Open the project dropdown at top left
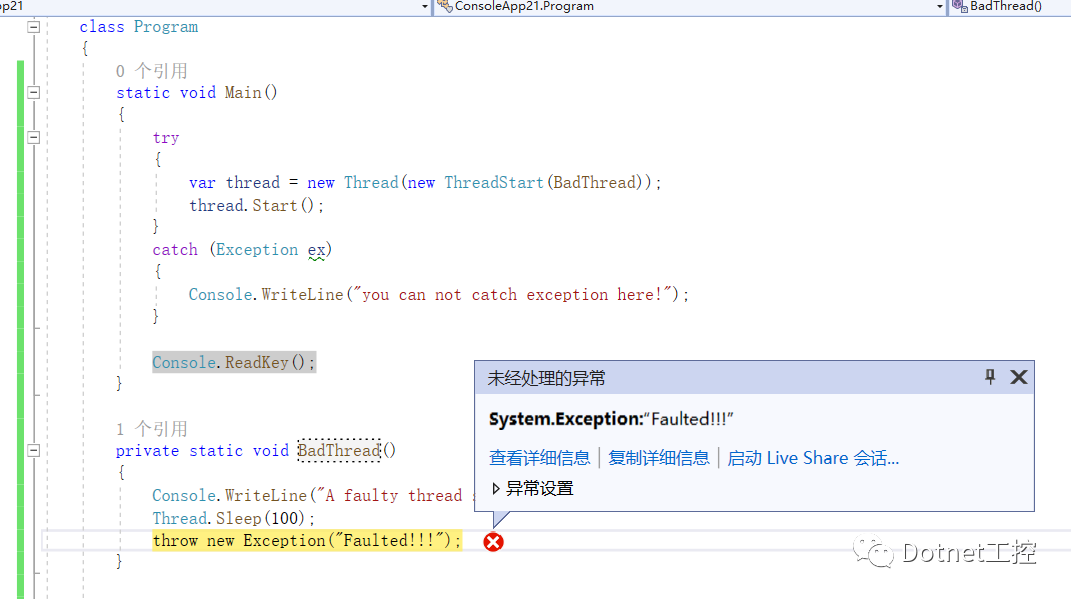This screenshot has width=1071, height=599. tap(422, 7)
